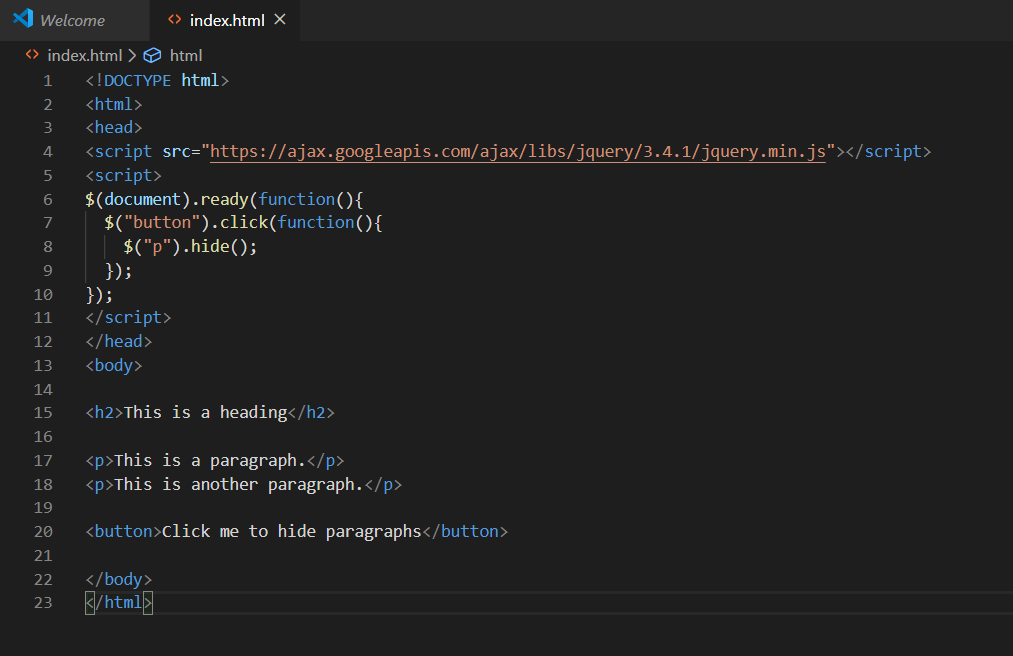Close the index.html tab
Screen dimensions: 1013x656
[x=281, y=18]
